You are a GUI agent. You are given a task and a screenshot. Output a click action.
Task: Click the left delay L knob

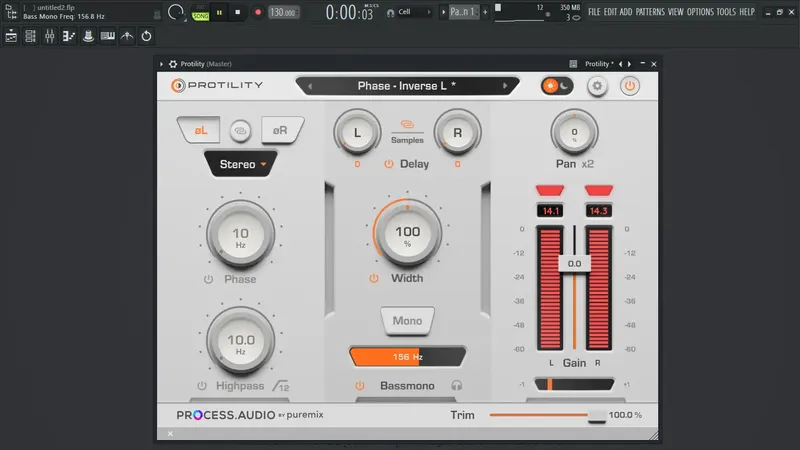tap(357, 133)
